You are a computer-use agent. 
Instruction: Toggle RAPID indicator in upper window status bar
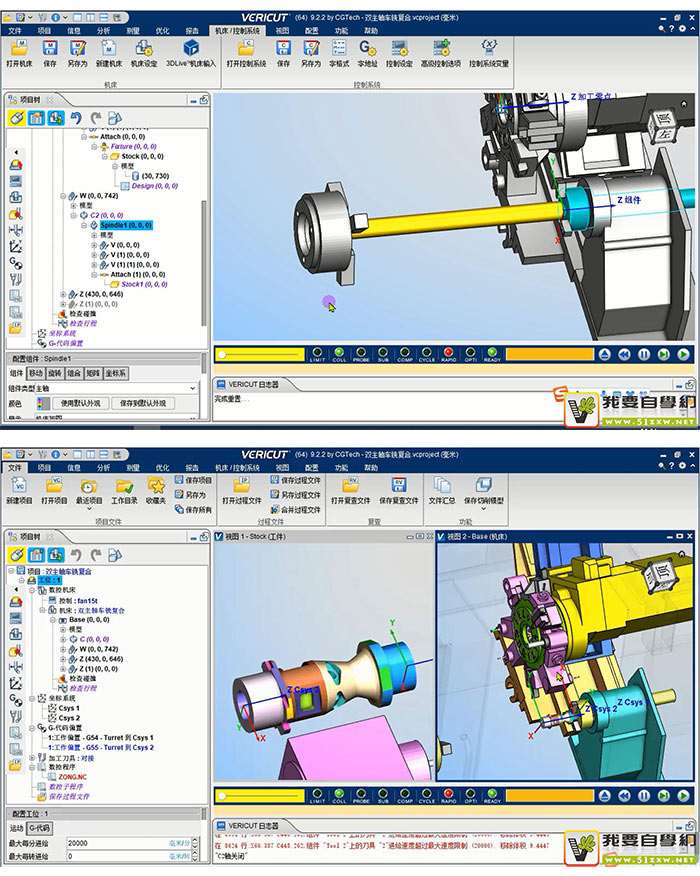coord(449,353)
